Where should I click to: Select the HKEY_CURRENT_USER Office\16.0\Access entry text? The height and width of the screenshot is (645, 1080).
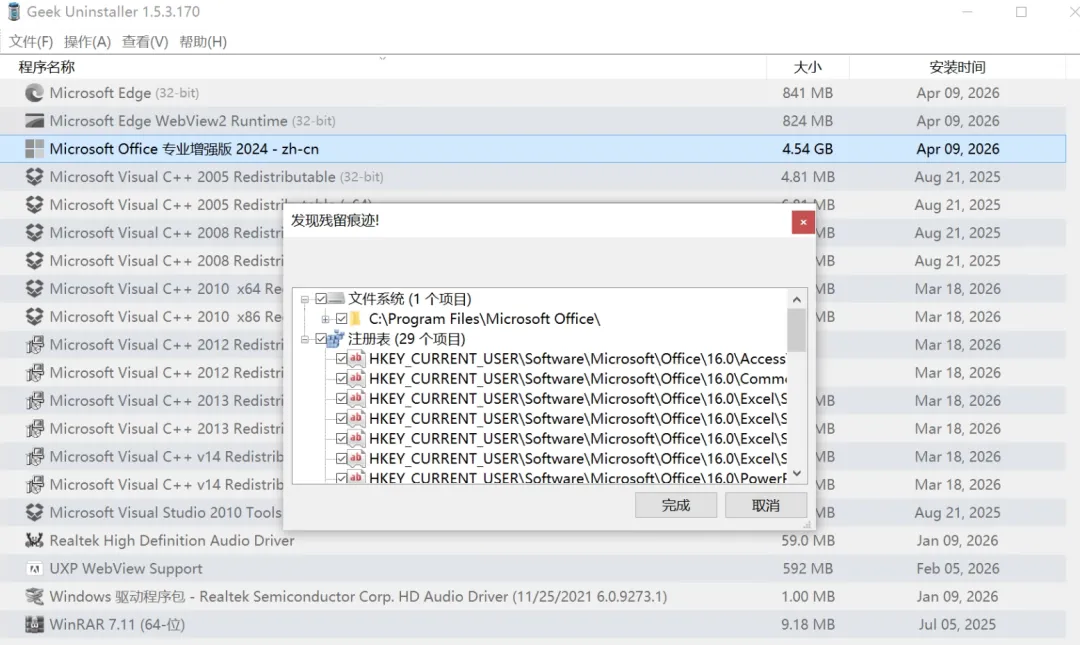[577, 359]
